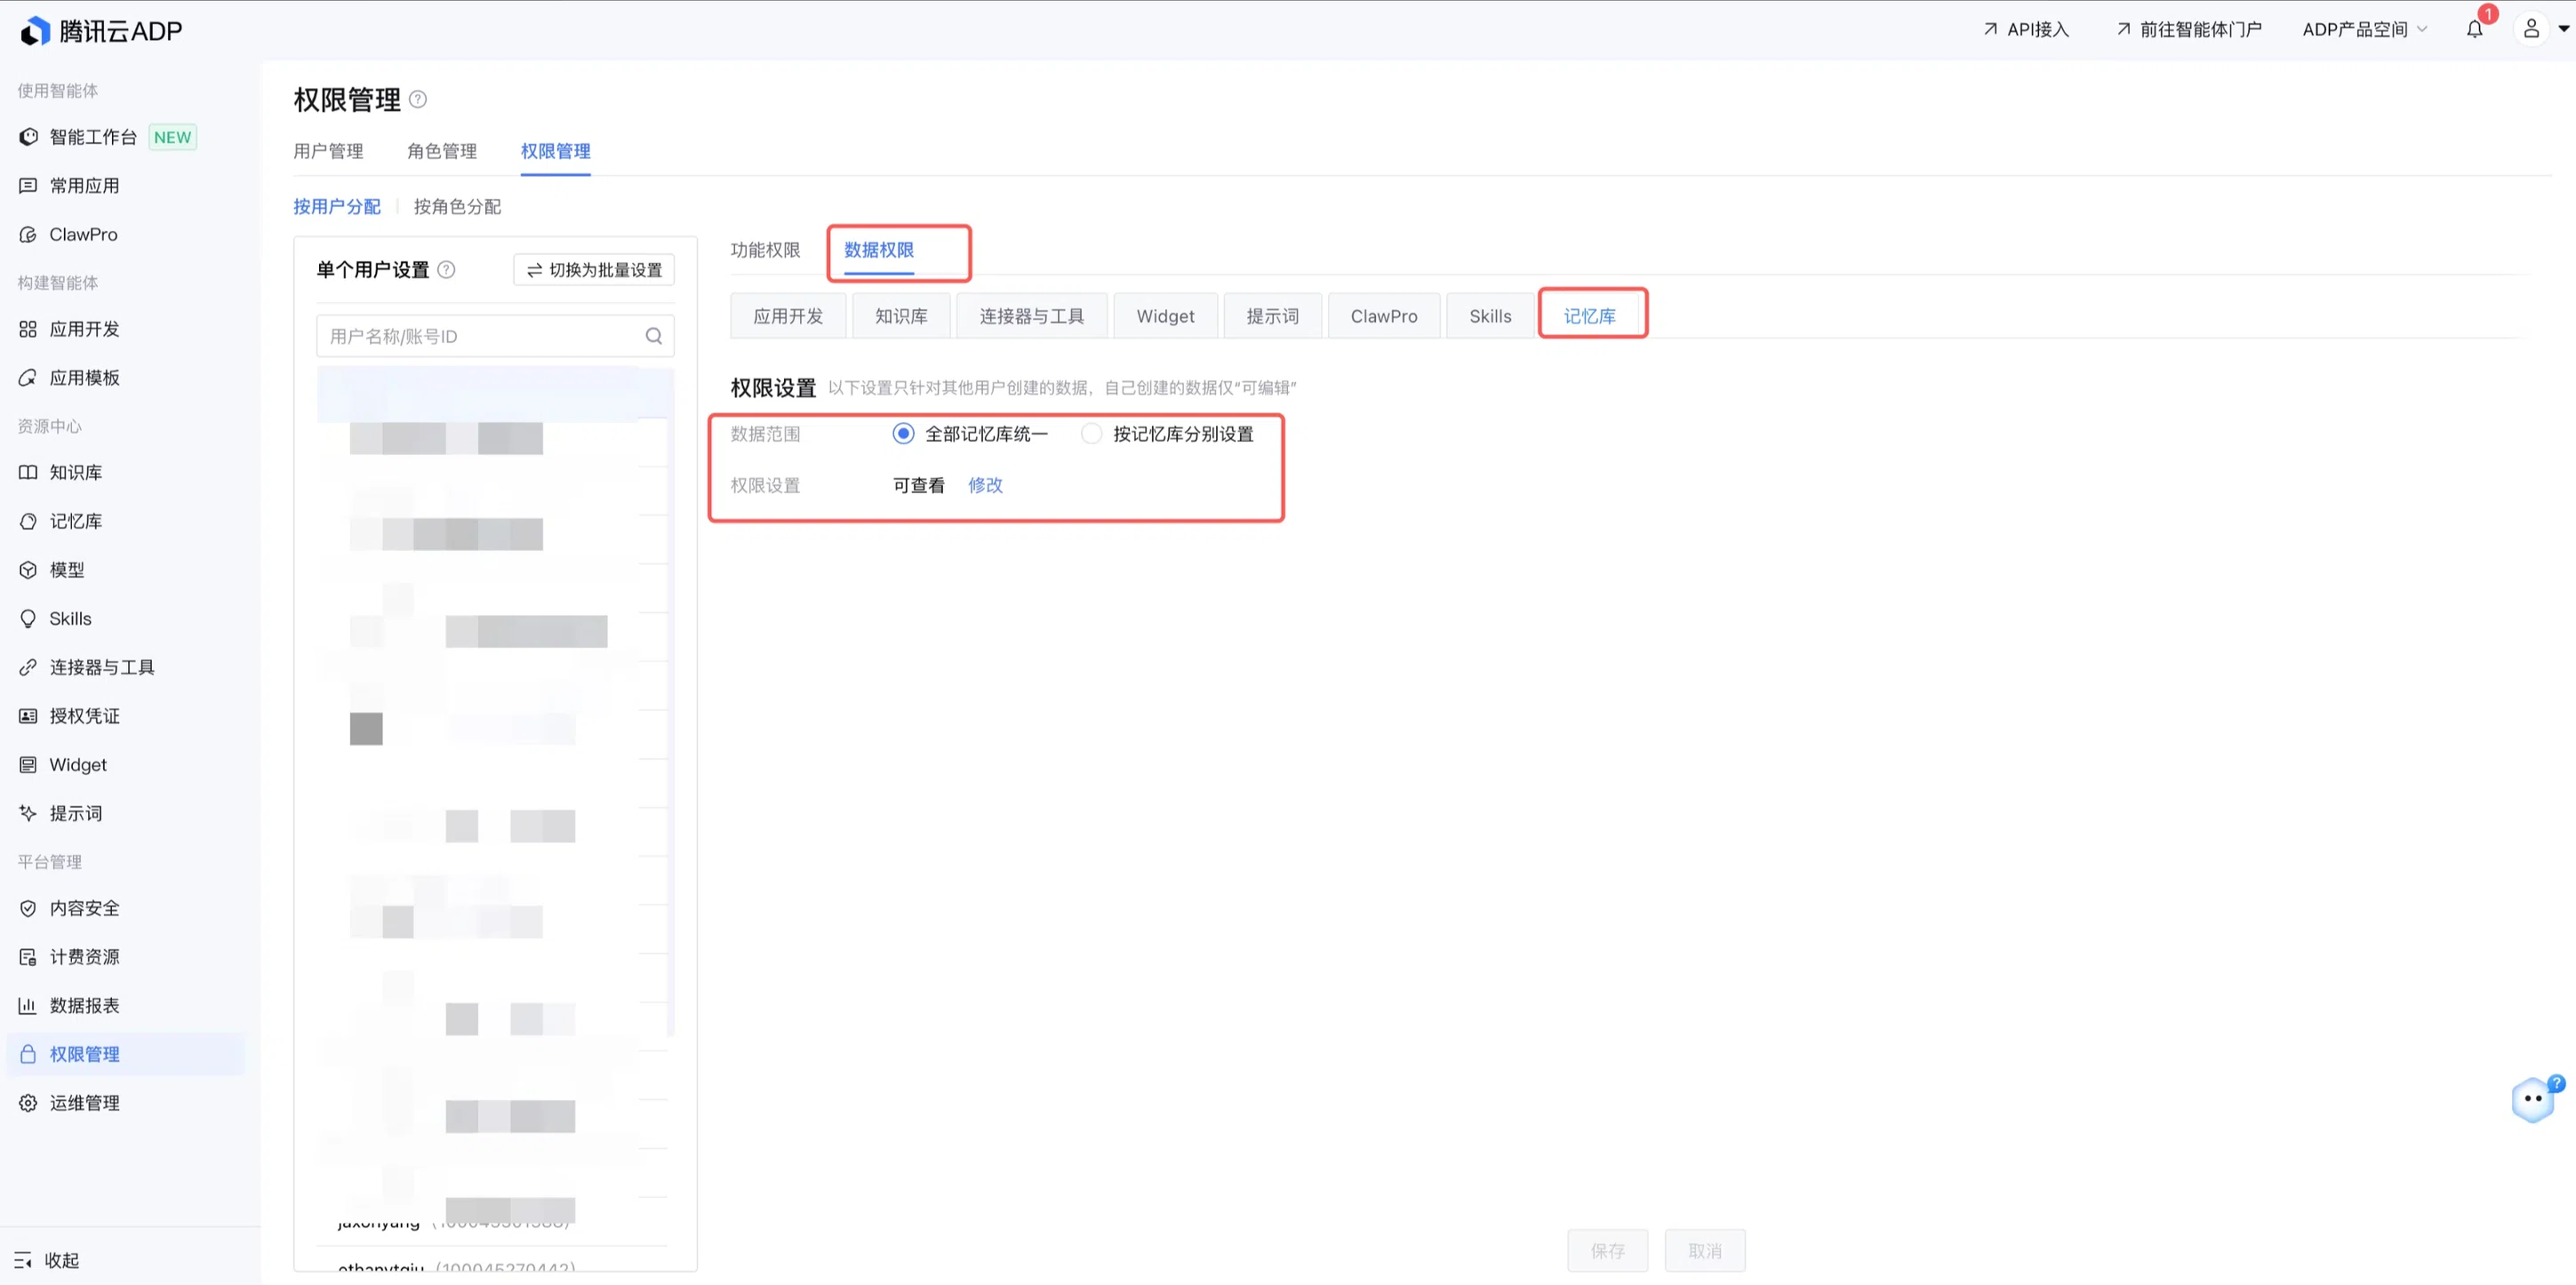Open ClawPro in the sidebar

coord(83,234)
